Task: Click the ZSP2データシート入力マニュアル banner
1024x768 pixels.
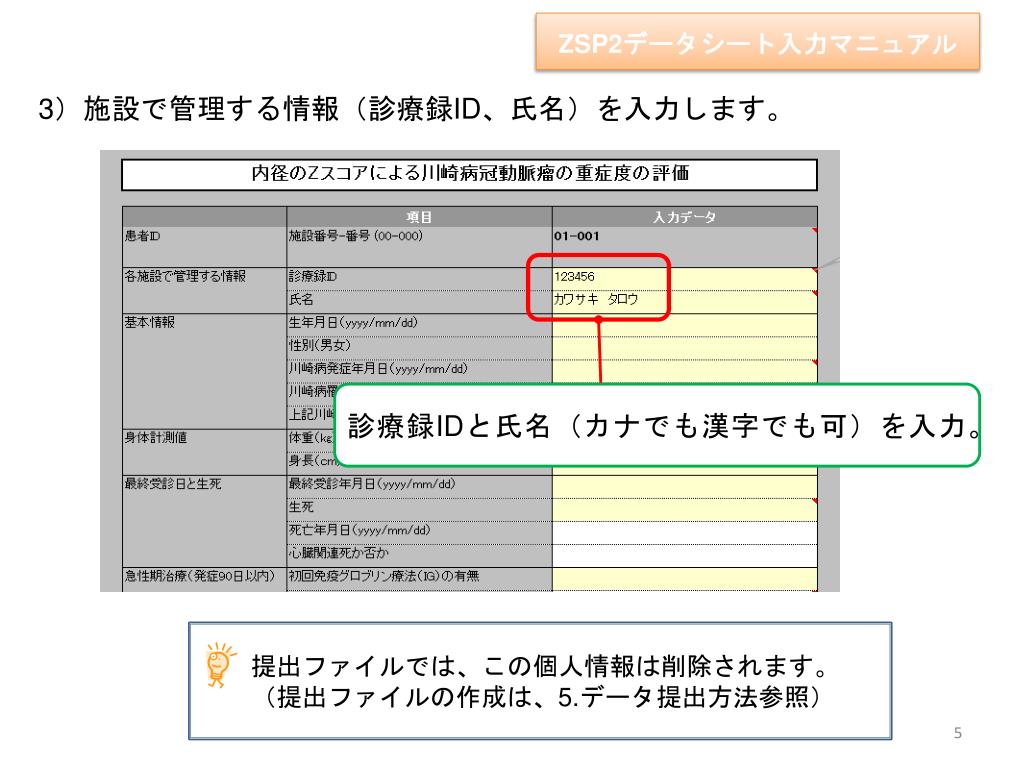Action: [x=758, y=42]
